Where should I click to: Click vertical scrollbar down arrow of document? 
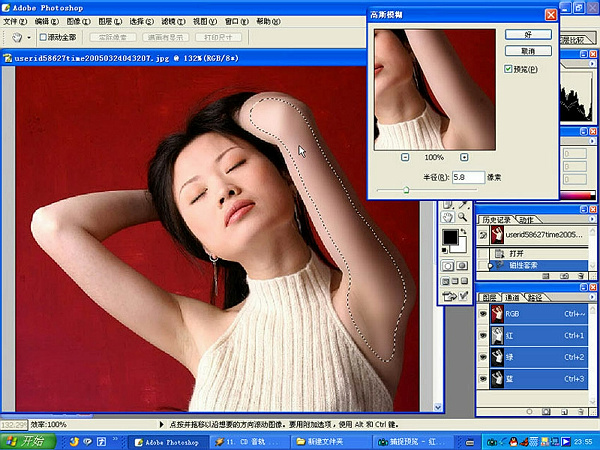click(438, 408)
